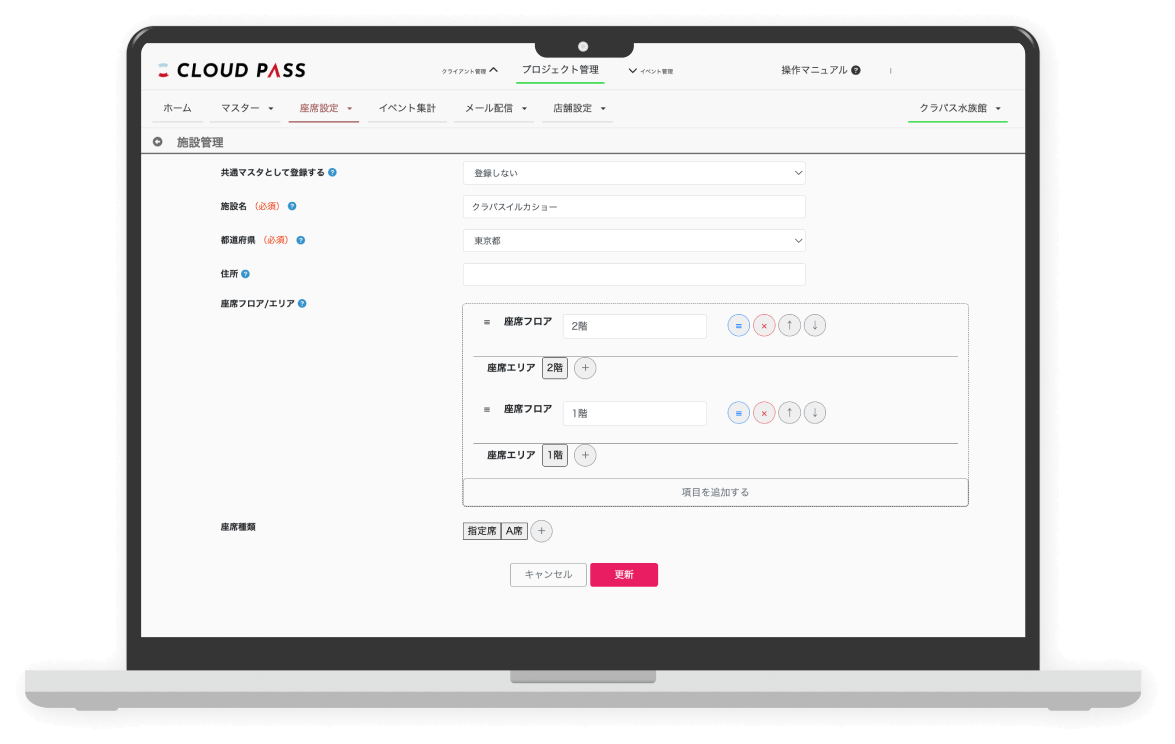Move the 2階 floor down
This screenshot has width=1175, height=744.
click(x=815, y=326)
